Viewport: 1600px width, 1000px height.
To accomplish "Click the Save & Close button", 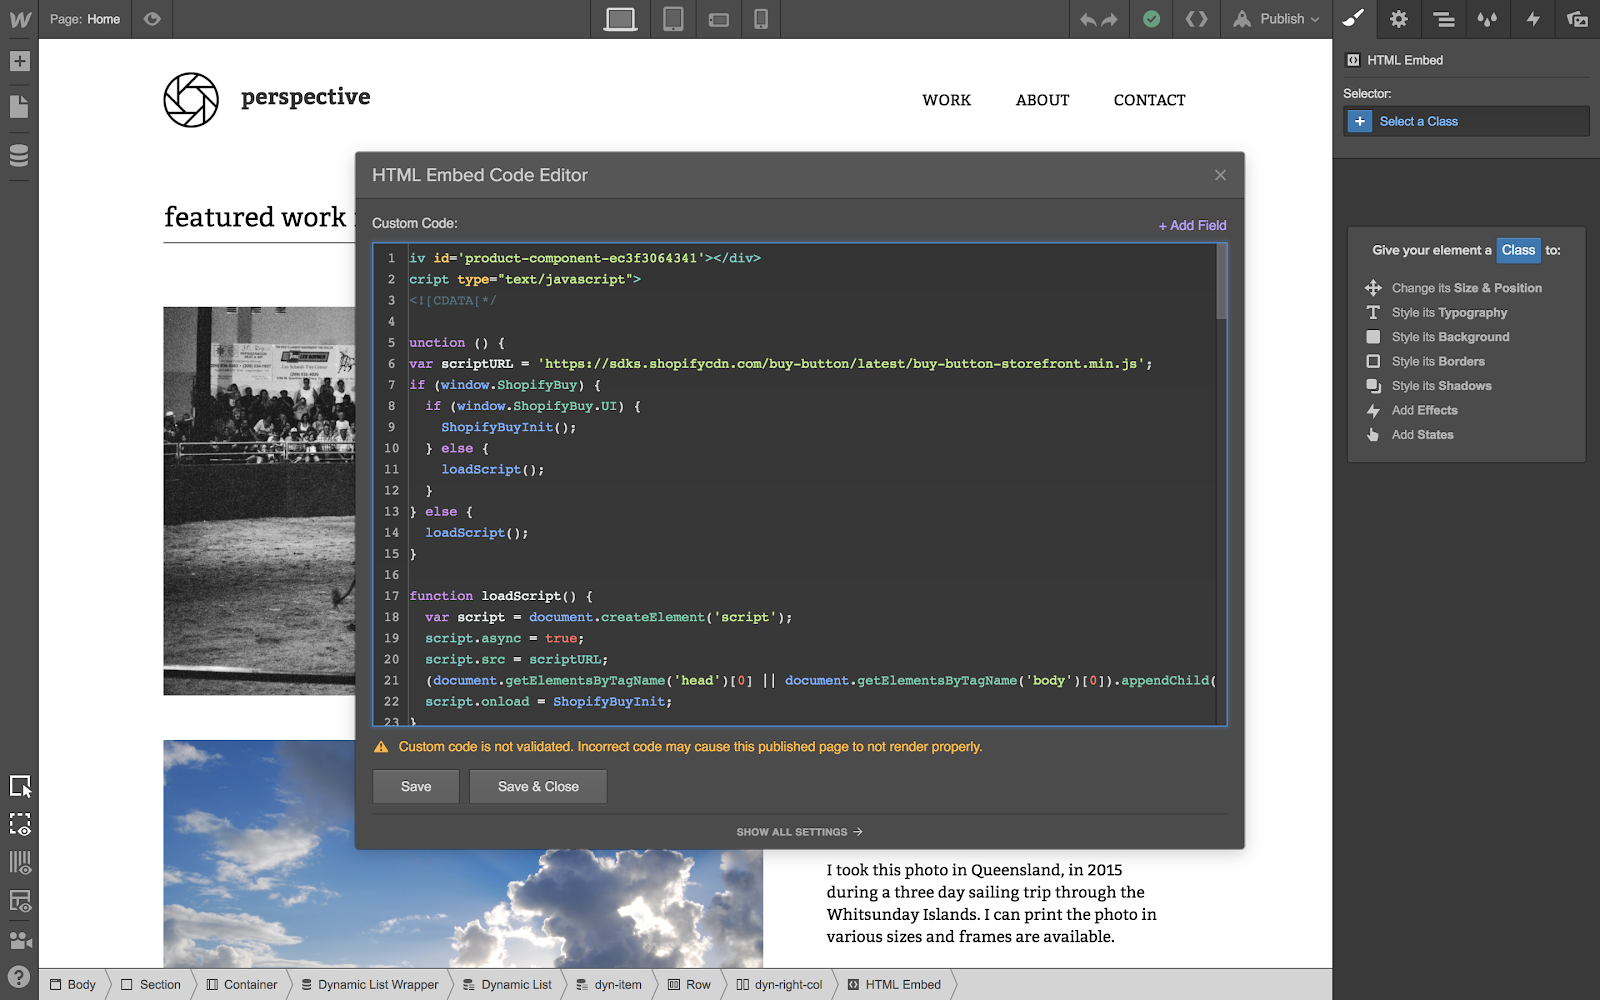I will (x=537, y=786).
